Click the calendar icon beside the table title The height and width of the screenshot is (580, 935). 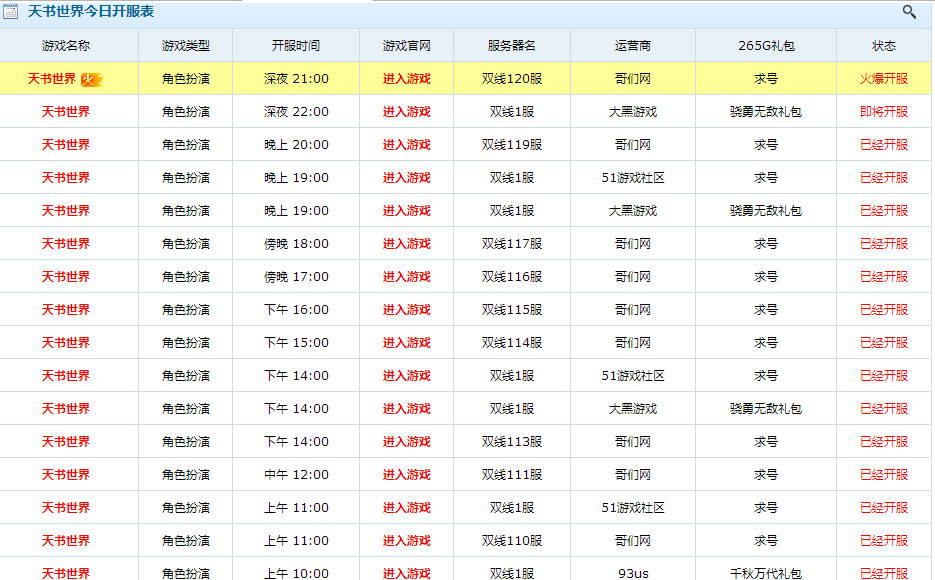click(x=11, y=11)
